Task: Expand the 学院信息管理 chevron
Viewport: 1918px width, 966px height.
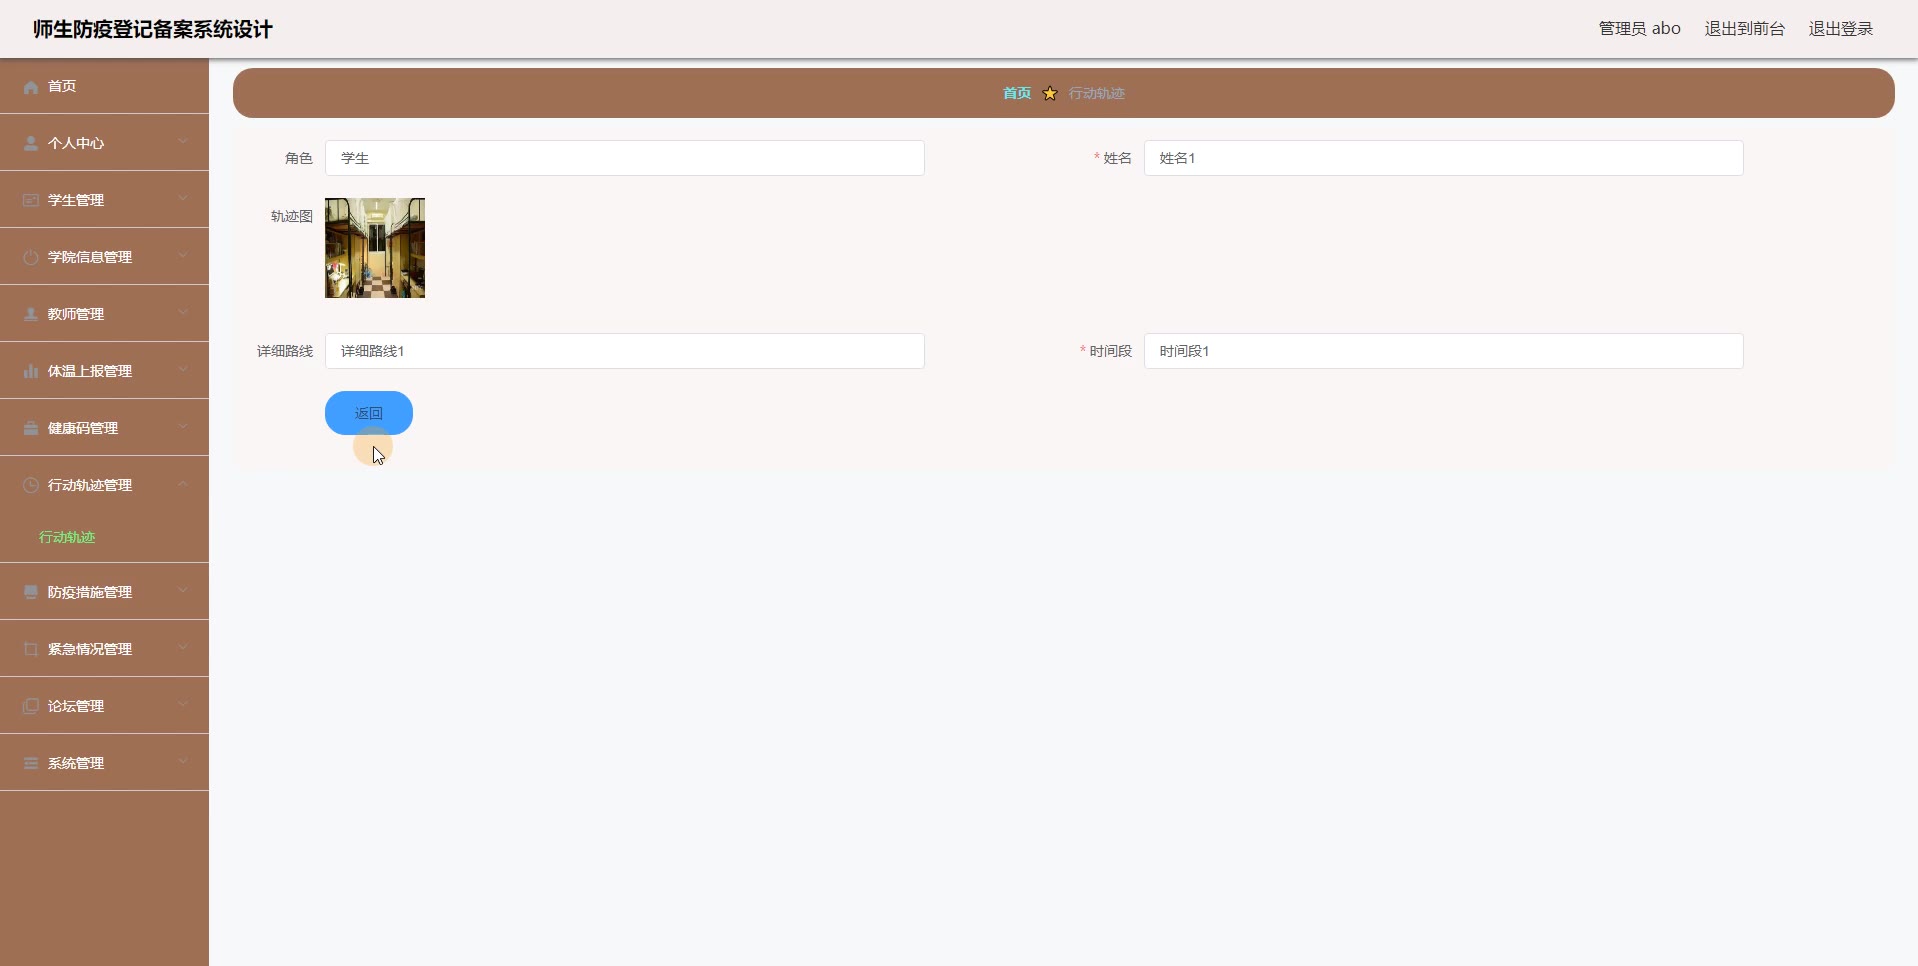Action: 183,256
